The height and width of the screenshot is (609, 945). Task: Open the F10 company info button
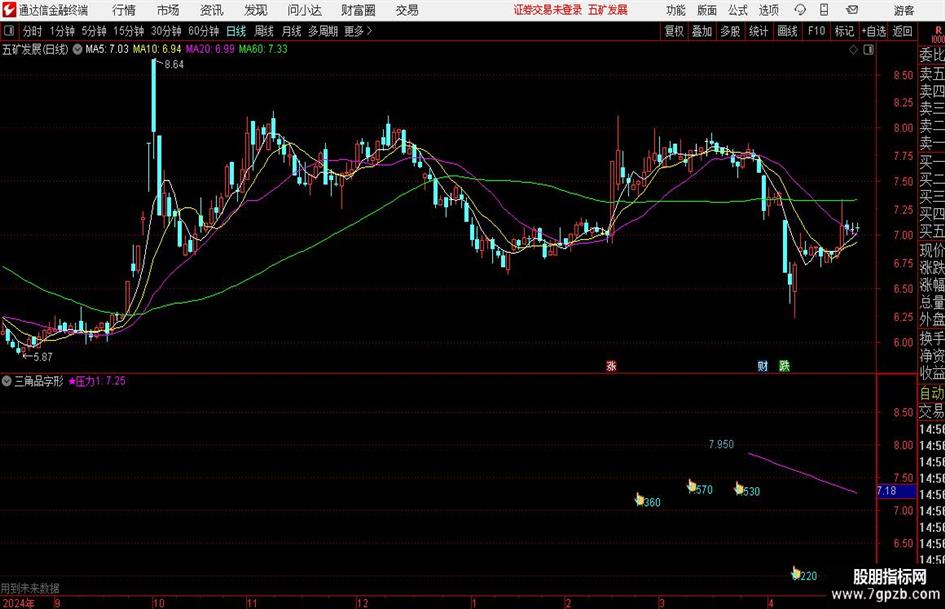816,31
